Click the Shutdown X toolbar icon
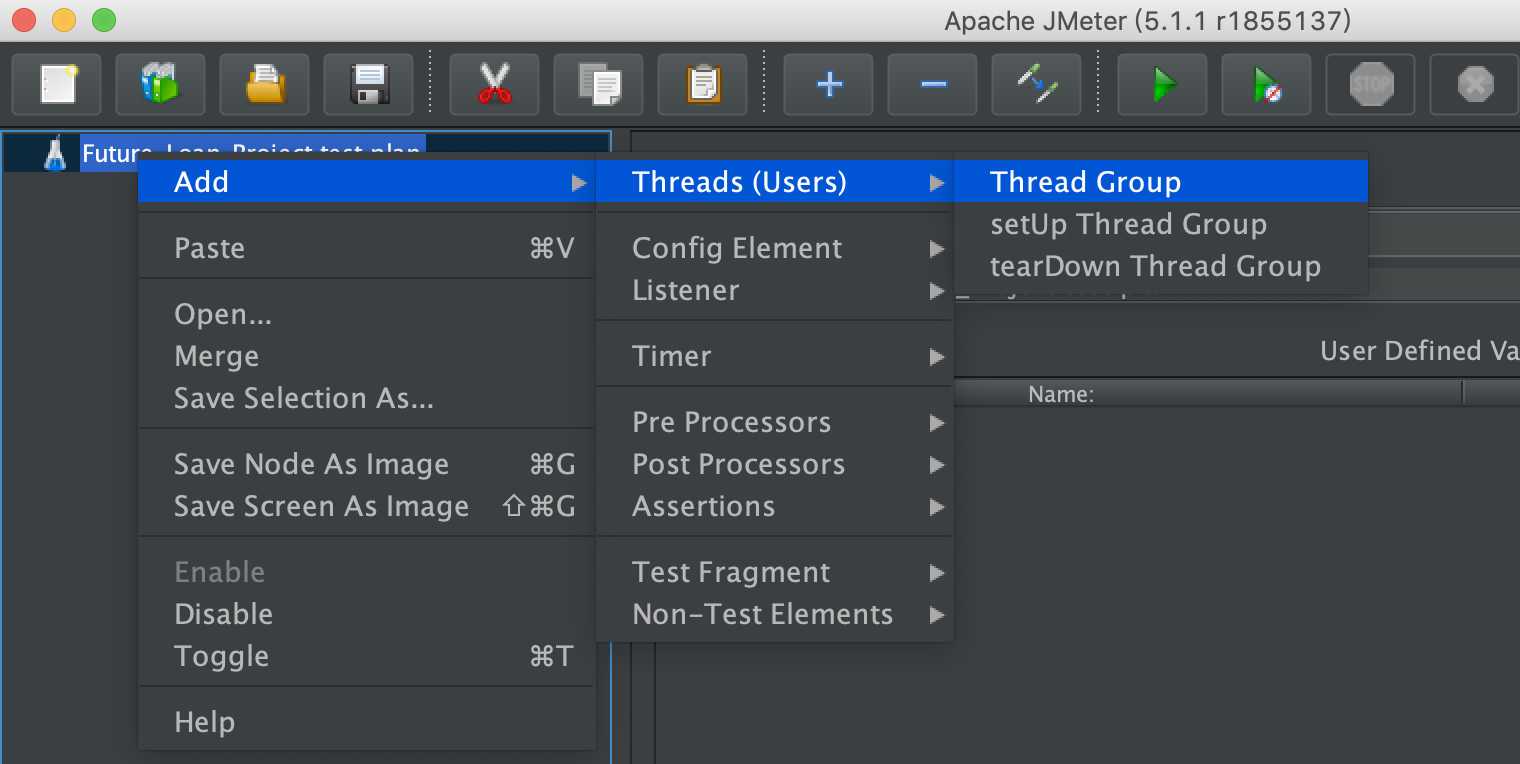The height and width of the screenshot is (764, 1520). tap(1474, 84)
